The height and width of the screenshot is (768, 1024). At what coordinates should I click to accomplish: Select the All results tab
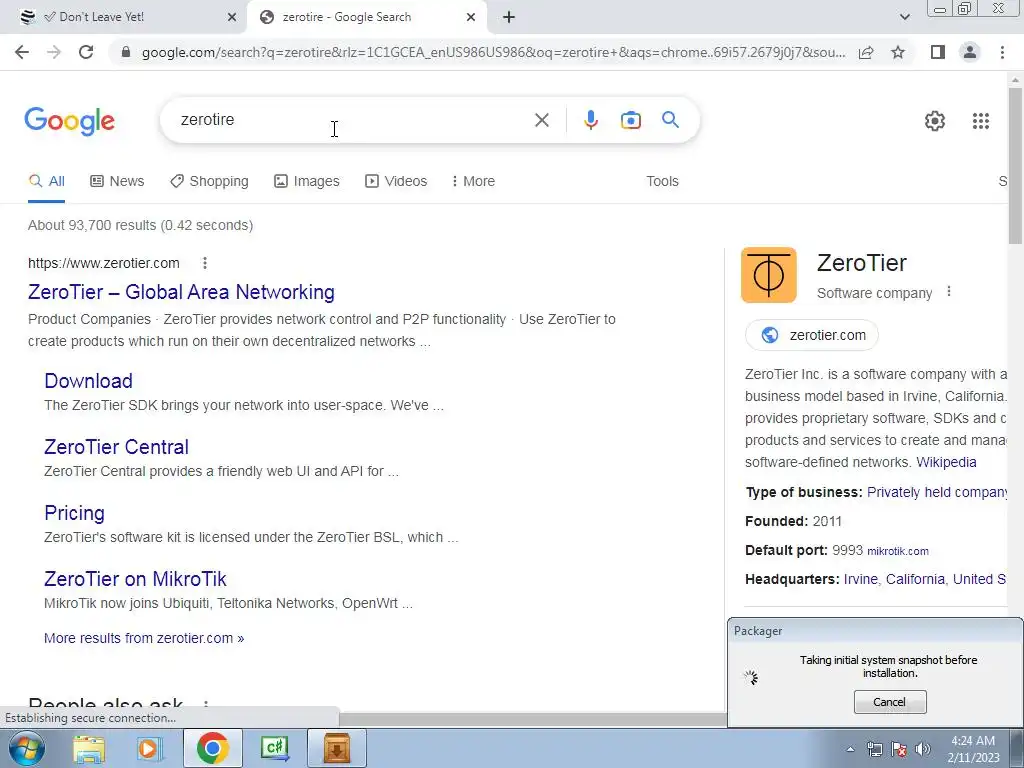tap(46, 182)
